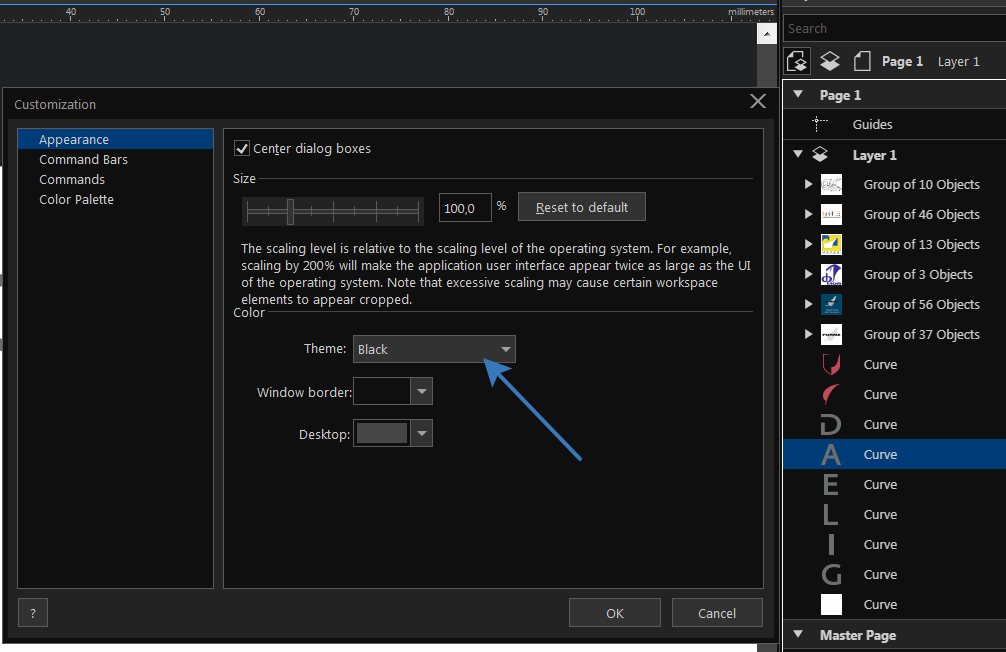Select thumbnail of Group of 46 Objects
This screenshot has height=652, width=1006.
pyautogui.click(x=831, y=214)
